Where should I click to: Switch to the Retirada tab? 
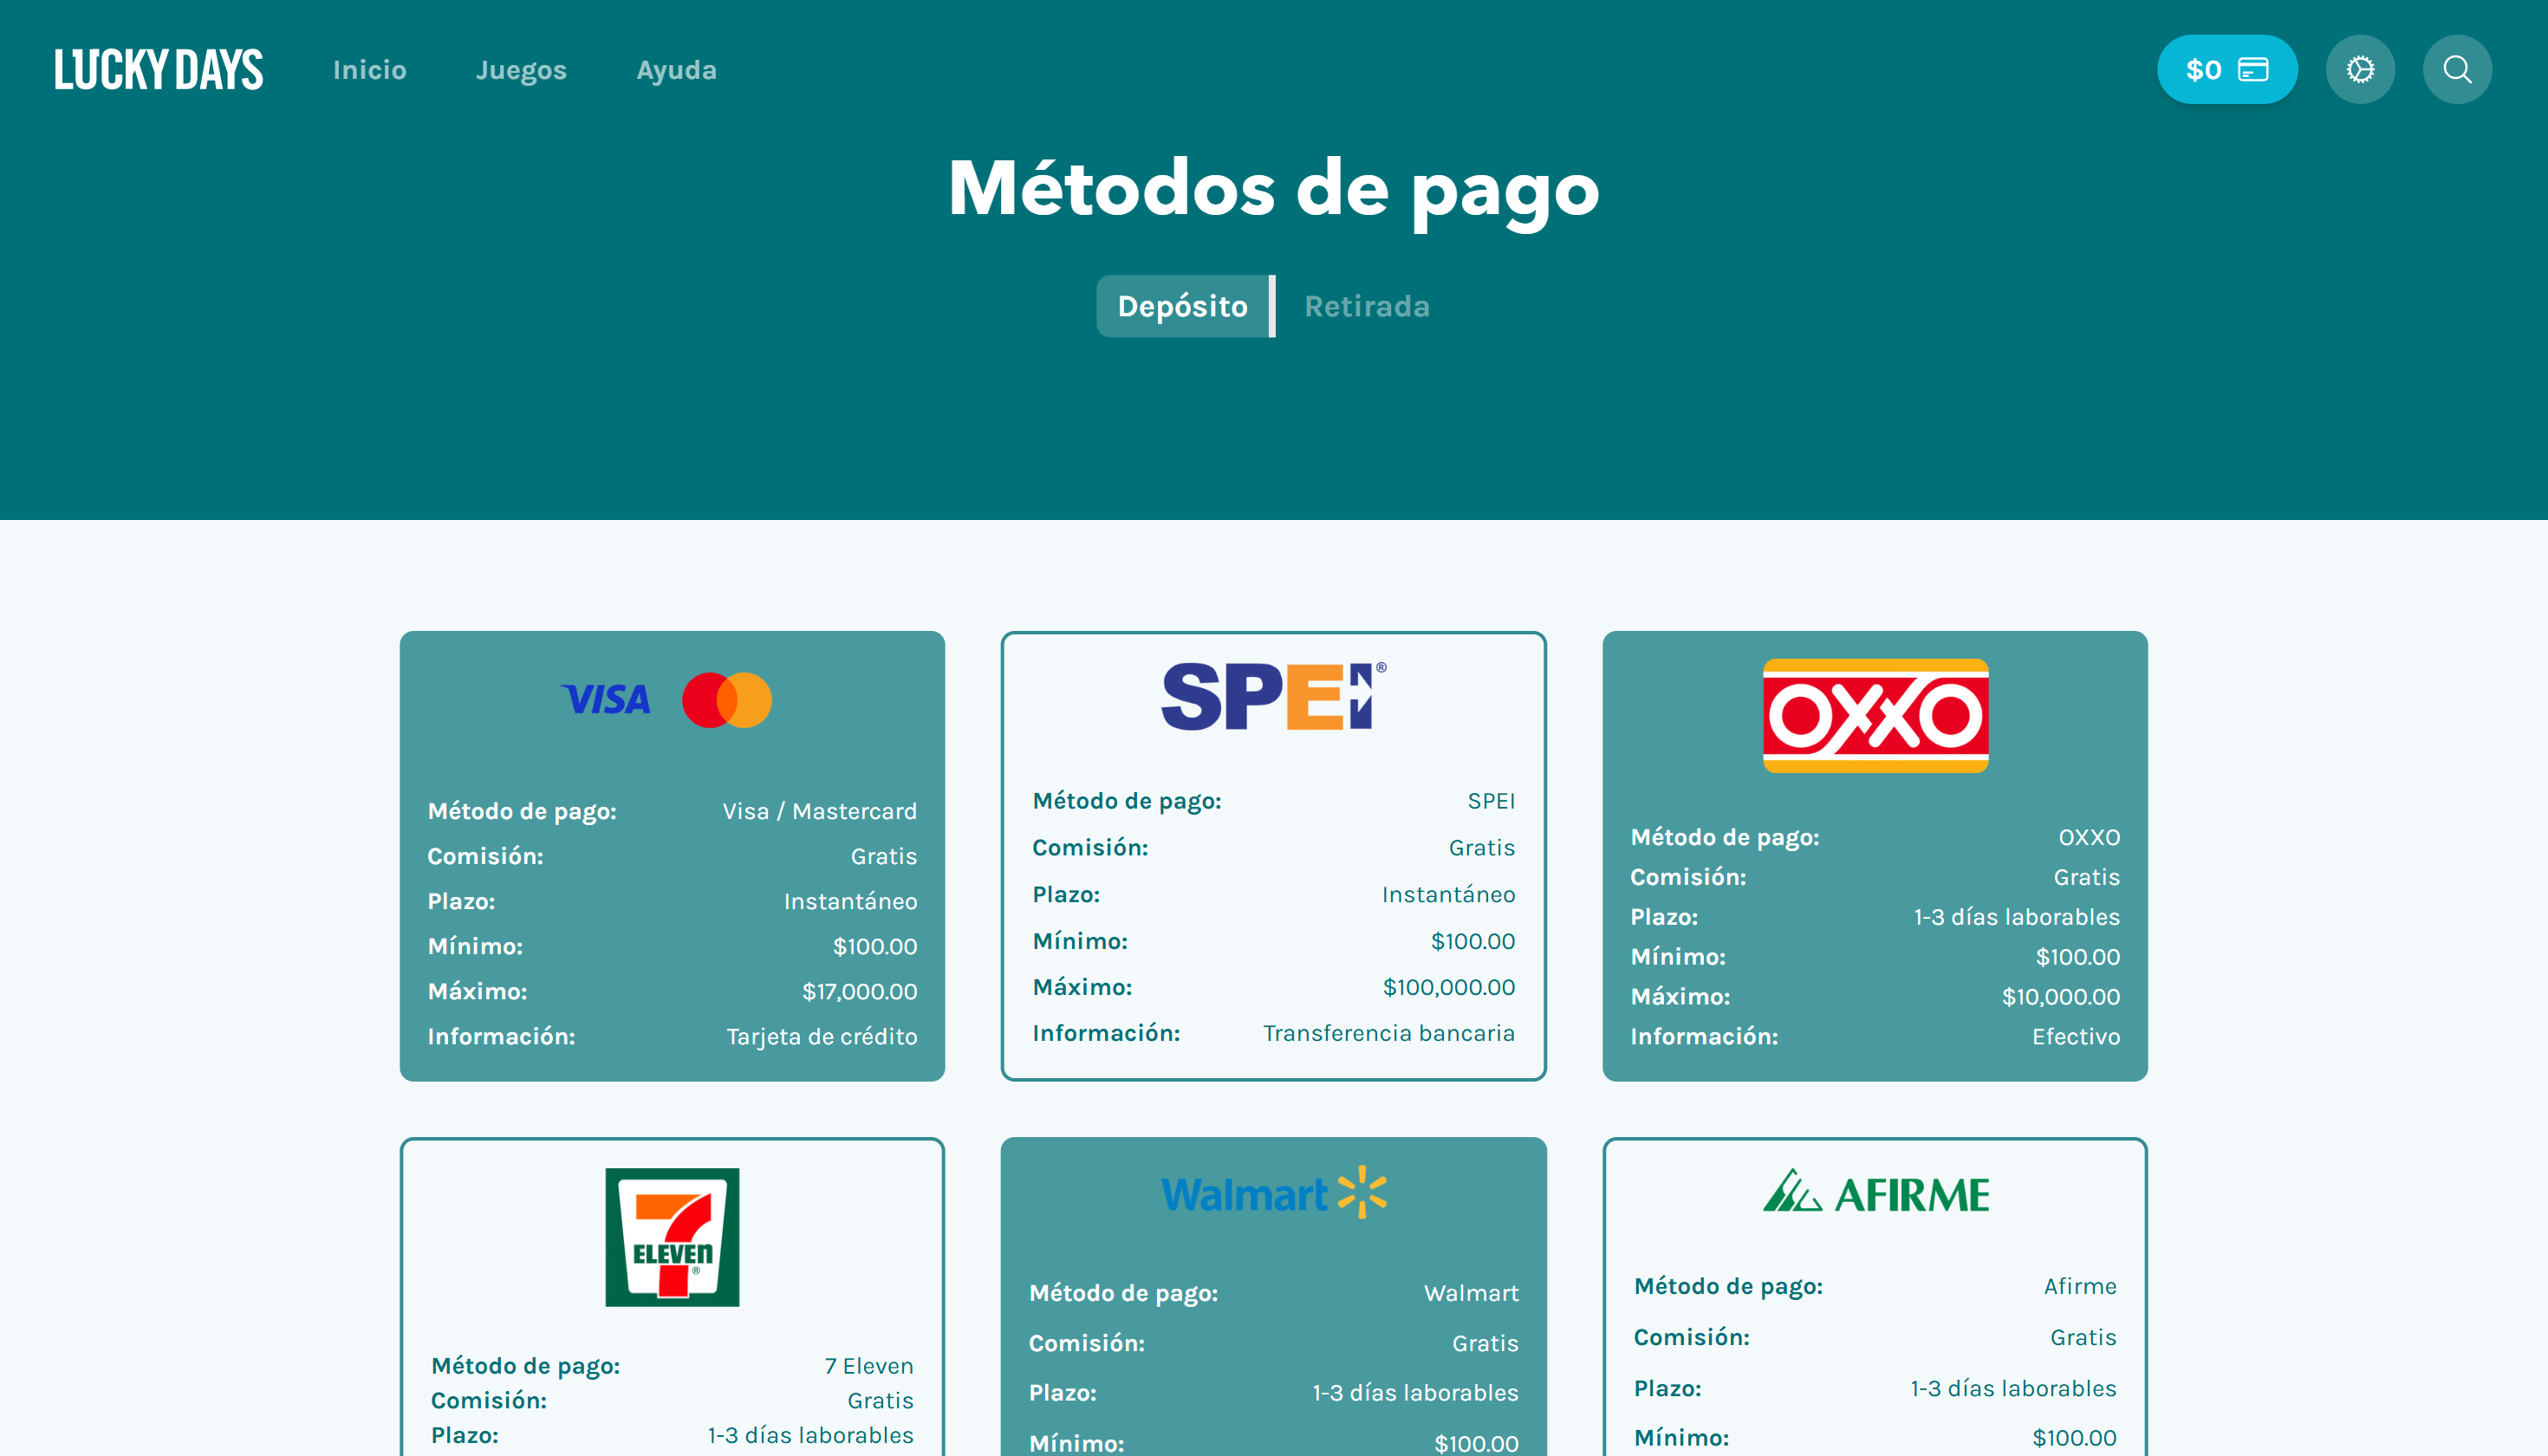coord(1366,306)
